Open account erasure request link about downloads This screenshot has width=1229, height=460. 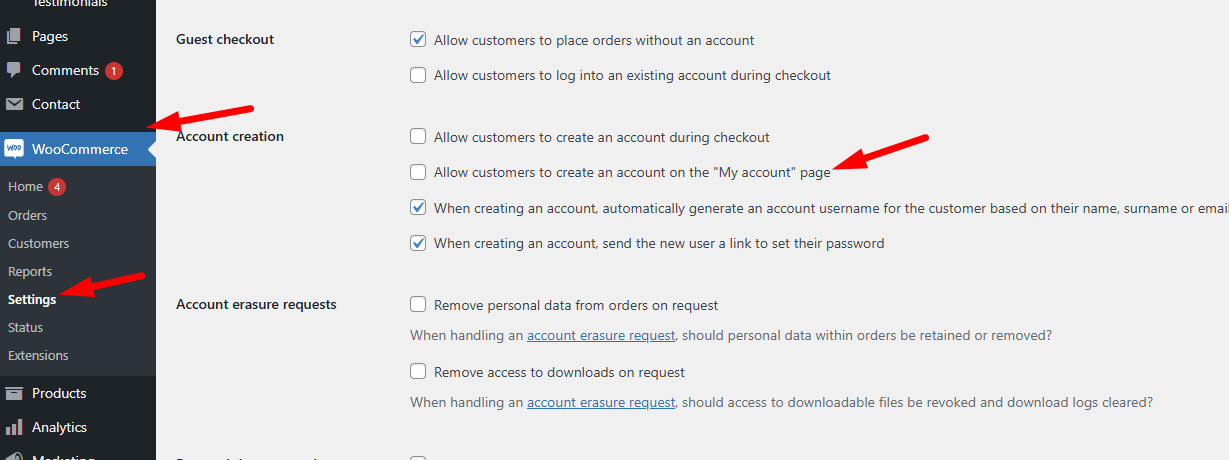pos(601,402)
